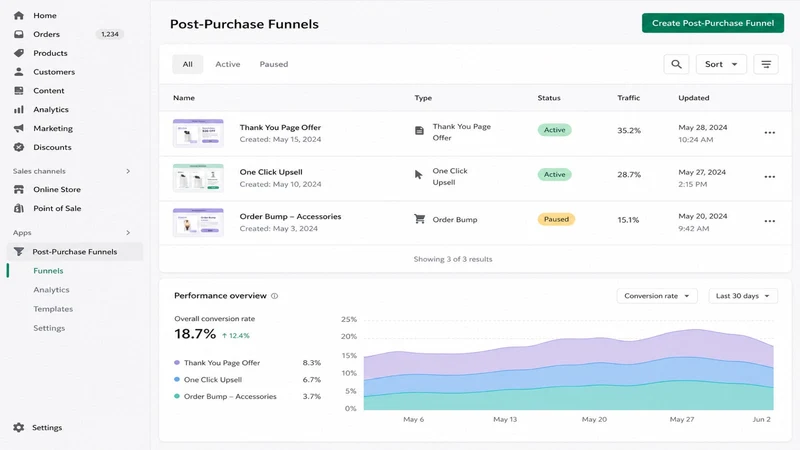
Task: Switch to the Paused tab
Action: tap(274, 64)
